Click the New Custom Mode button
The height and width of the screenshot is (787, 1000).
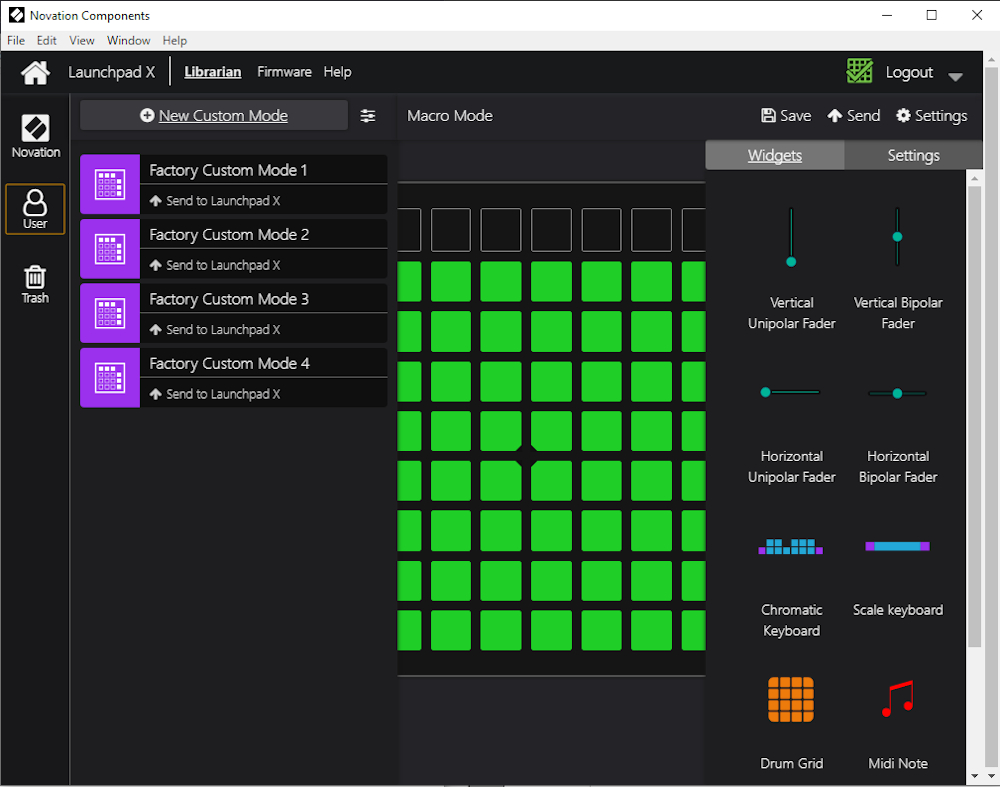point(214,116)
